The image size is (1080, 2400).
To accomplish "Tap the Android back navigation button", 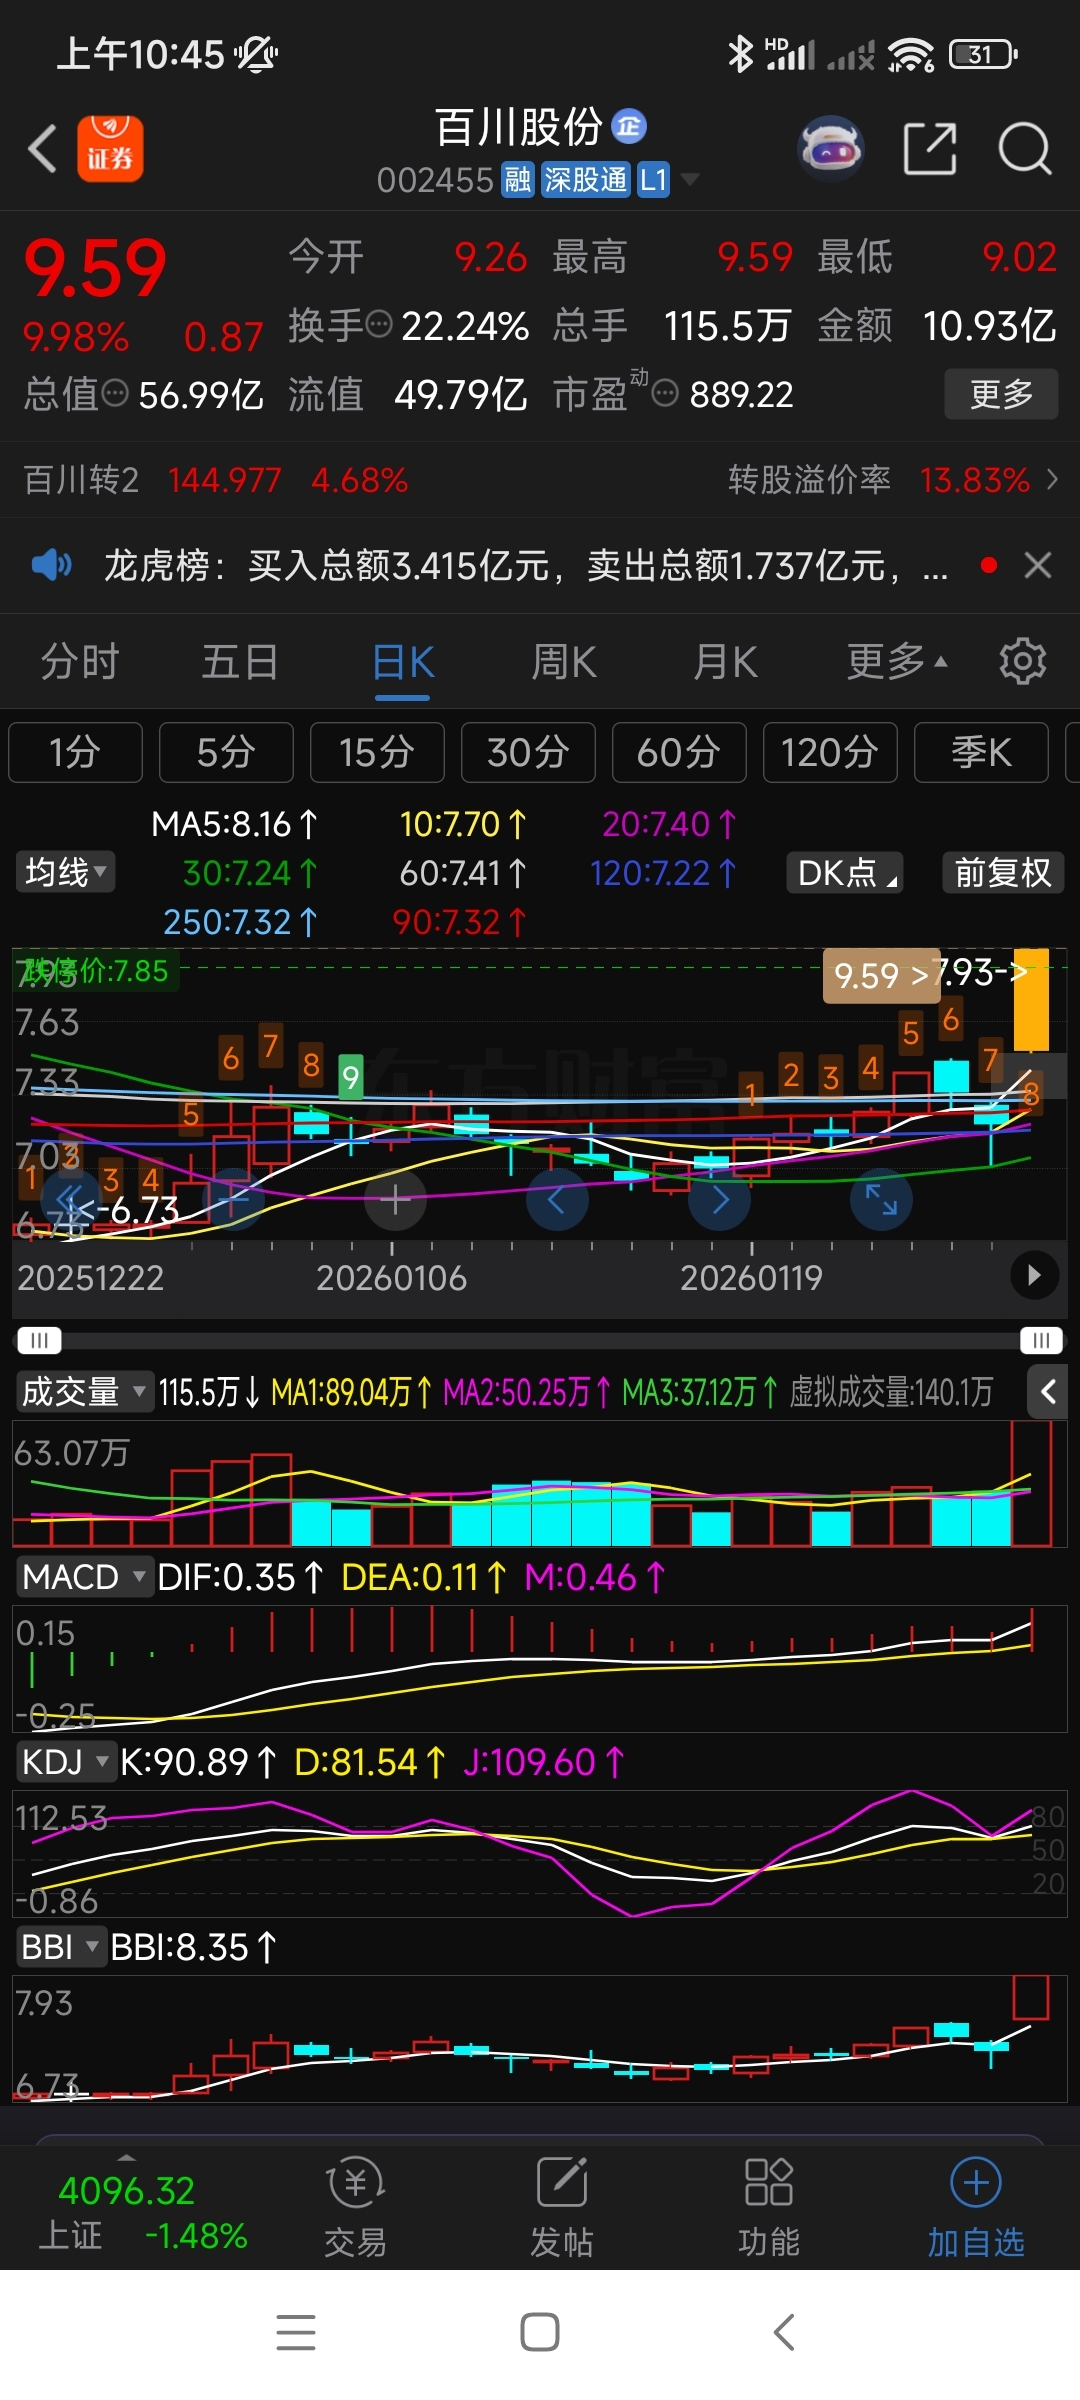I will click(784, 2332).
